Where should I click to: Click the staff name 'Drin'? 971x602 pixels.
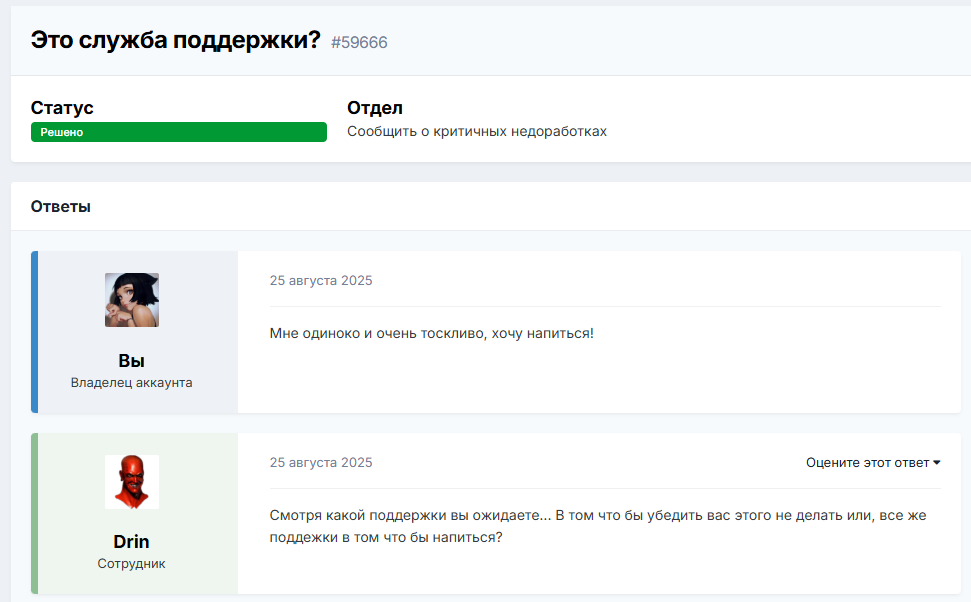[131, 542]
